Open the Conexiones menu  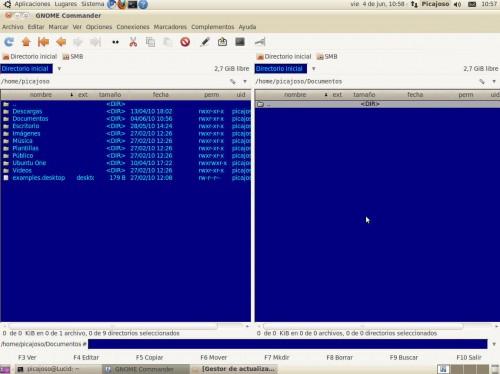133,27
